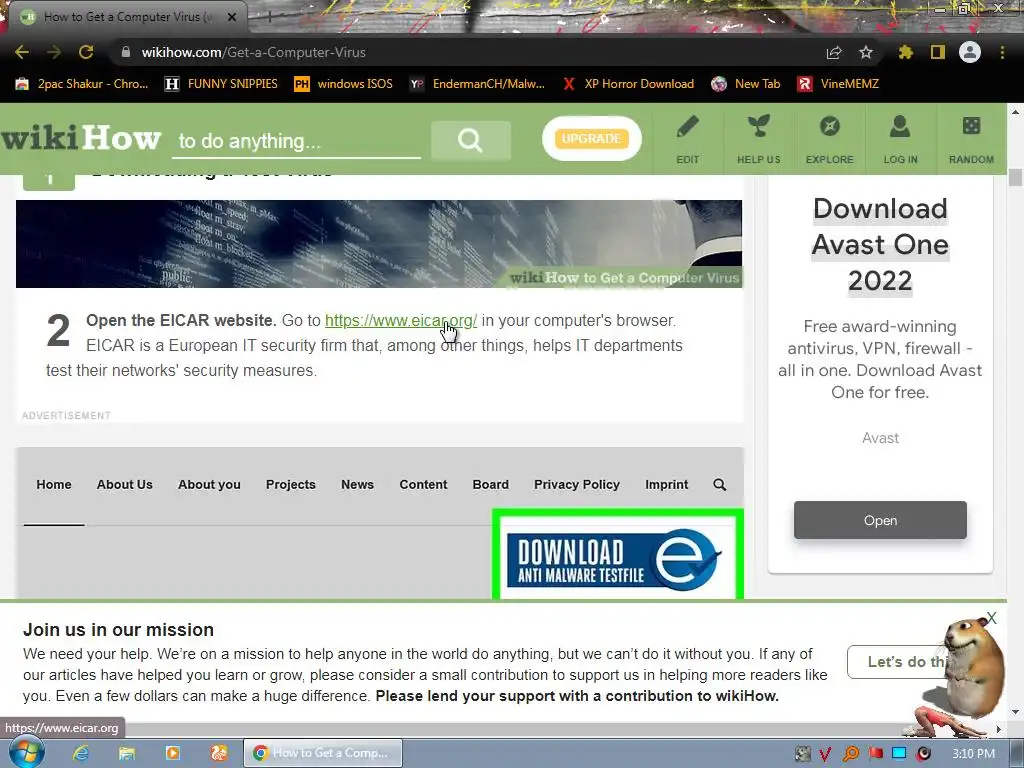Image resolution: width=1024 pixels, height=768 pixels.
Task: Reload the wikiHow page
Action: click(x=86, y=52)
